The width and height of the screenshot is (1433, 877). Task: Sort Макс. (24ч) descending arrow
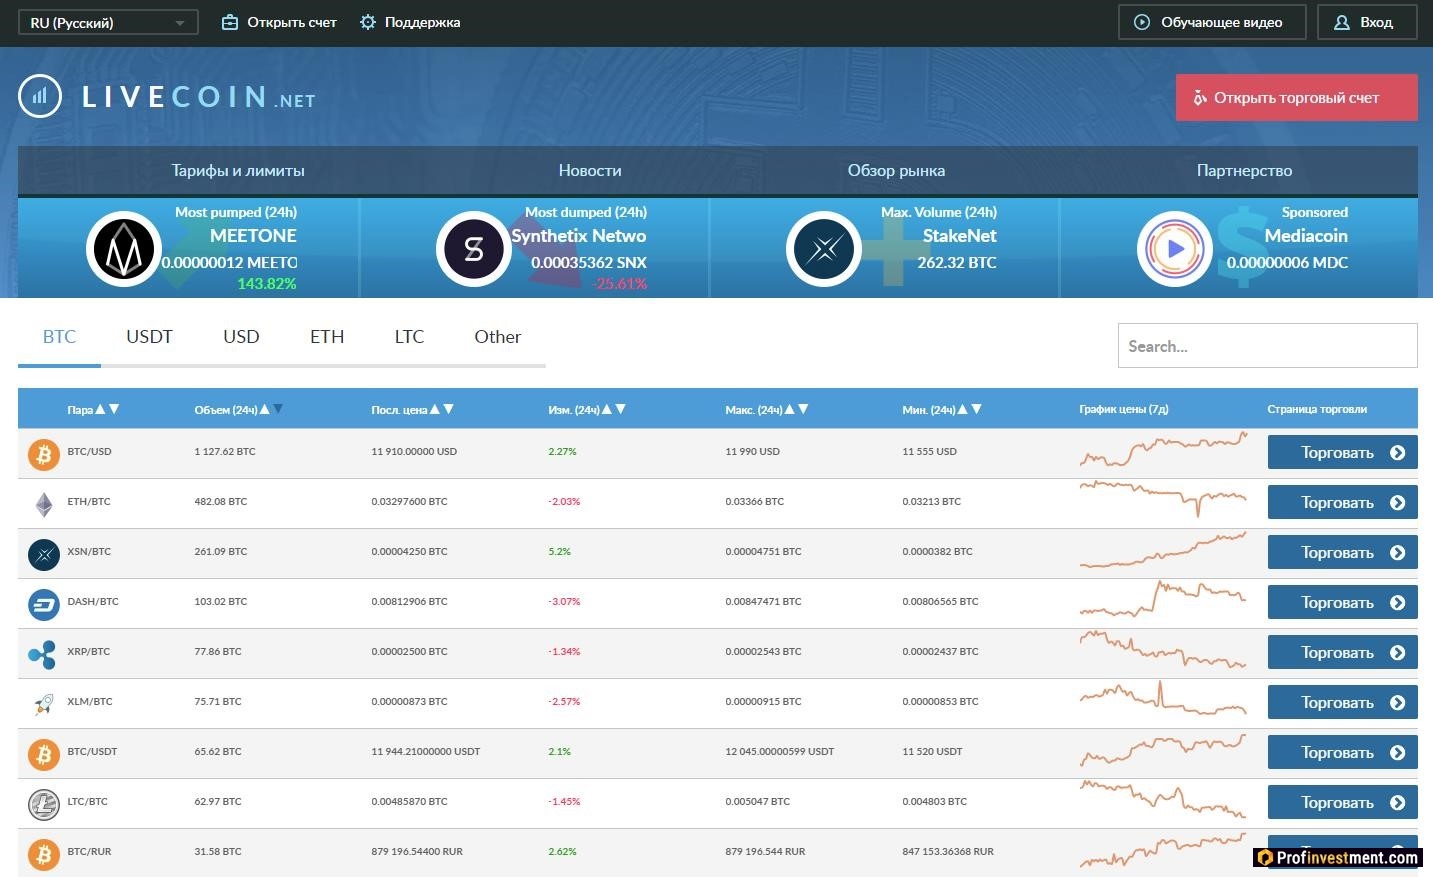(x=803, y=409)
